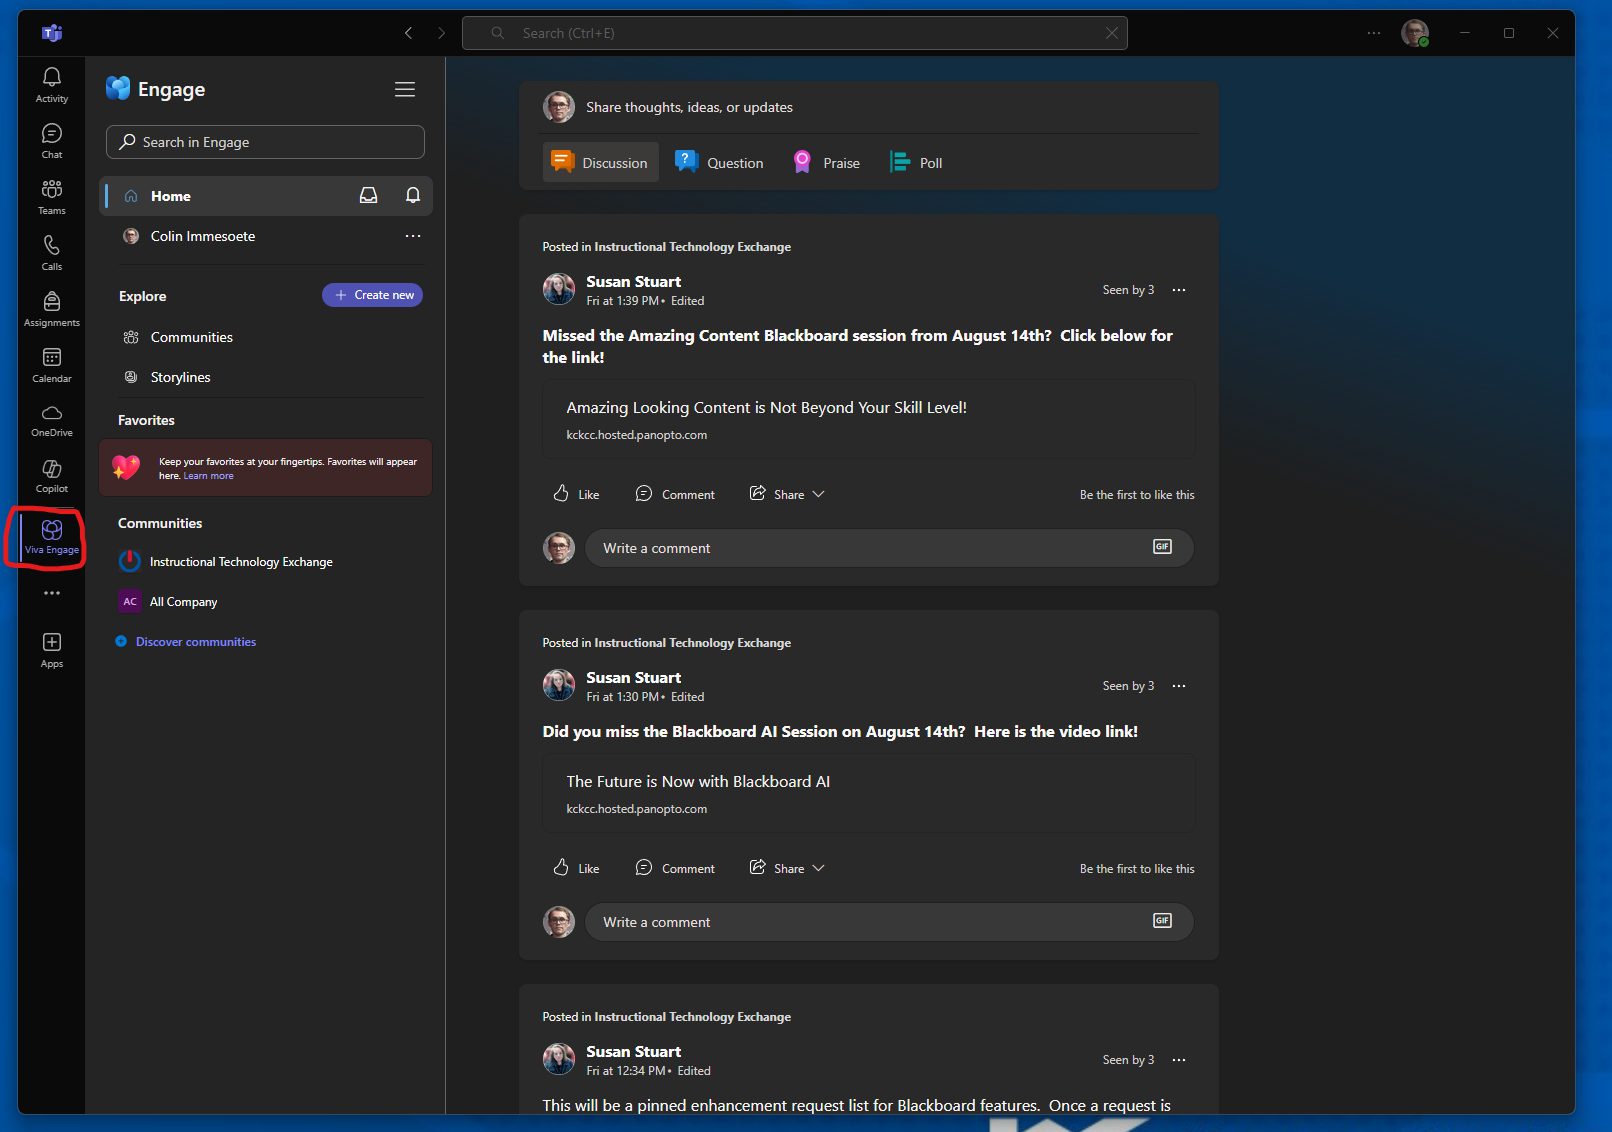Viewport: 1612px width, 1132px height.
Task: Open more options on the 1:39 PM post
Action: coord(1179,290)
